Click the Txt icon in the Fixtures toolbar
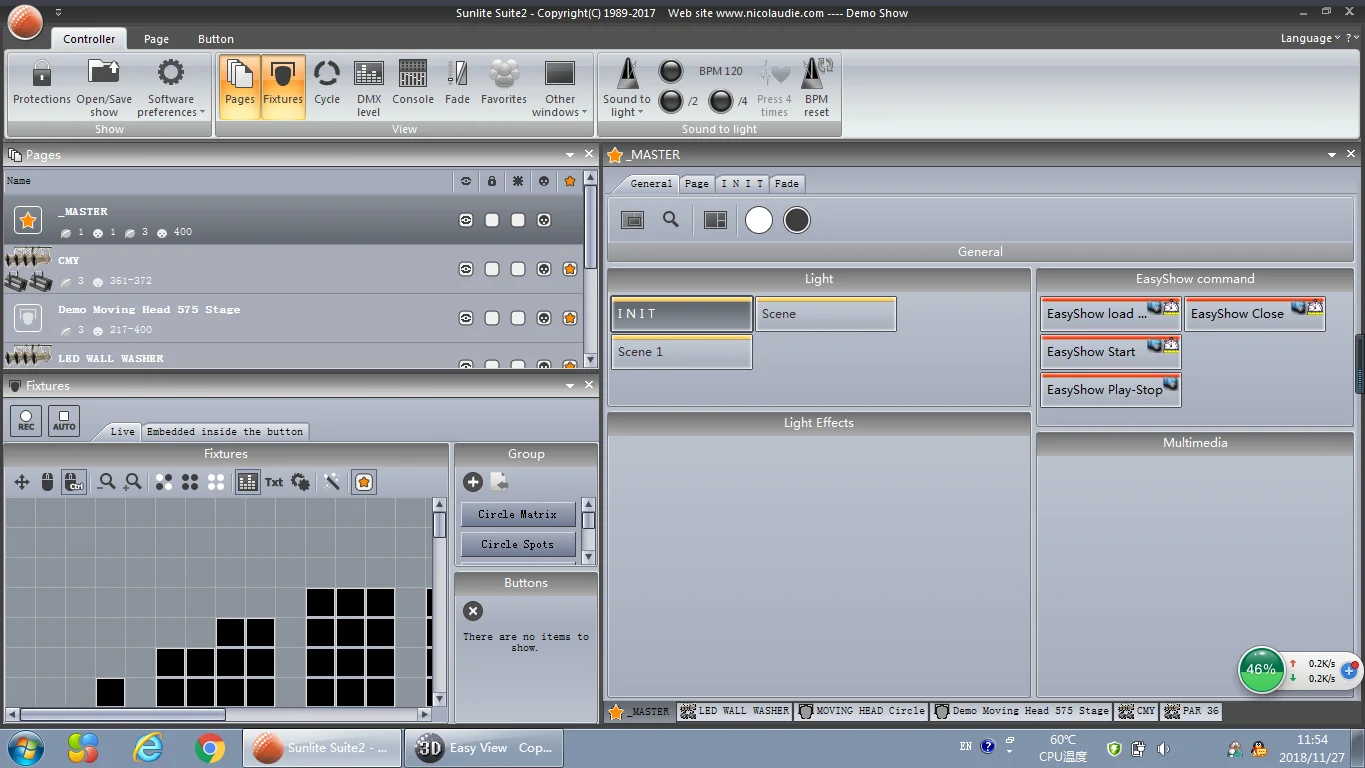The width and height of the screenshot is (1365, 768). pyautogui.click(x=274, y=482)
